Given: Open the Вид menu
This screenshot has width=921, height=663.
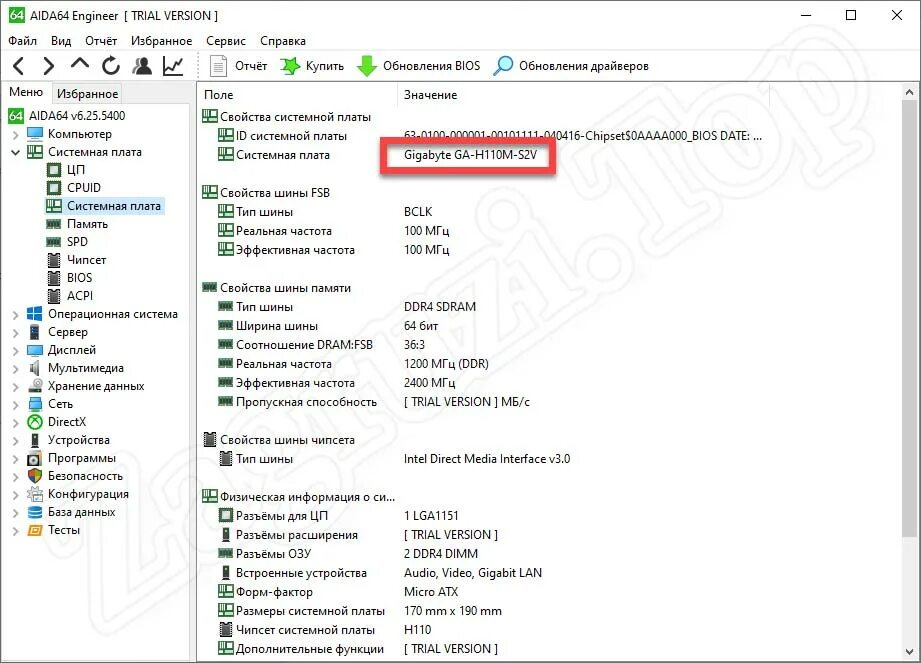Looking at the screenshot, I should (x=60, y=41).
